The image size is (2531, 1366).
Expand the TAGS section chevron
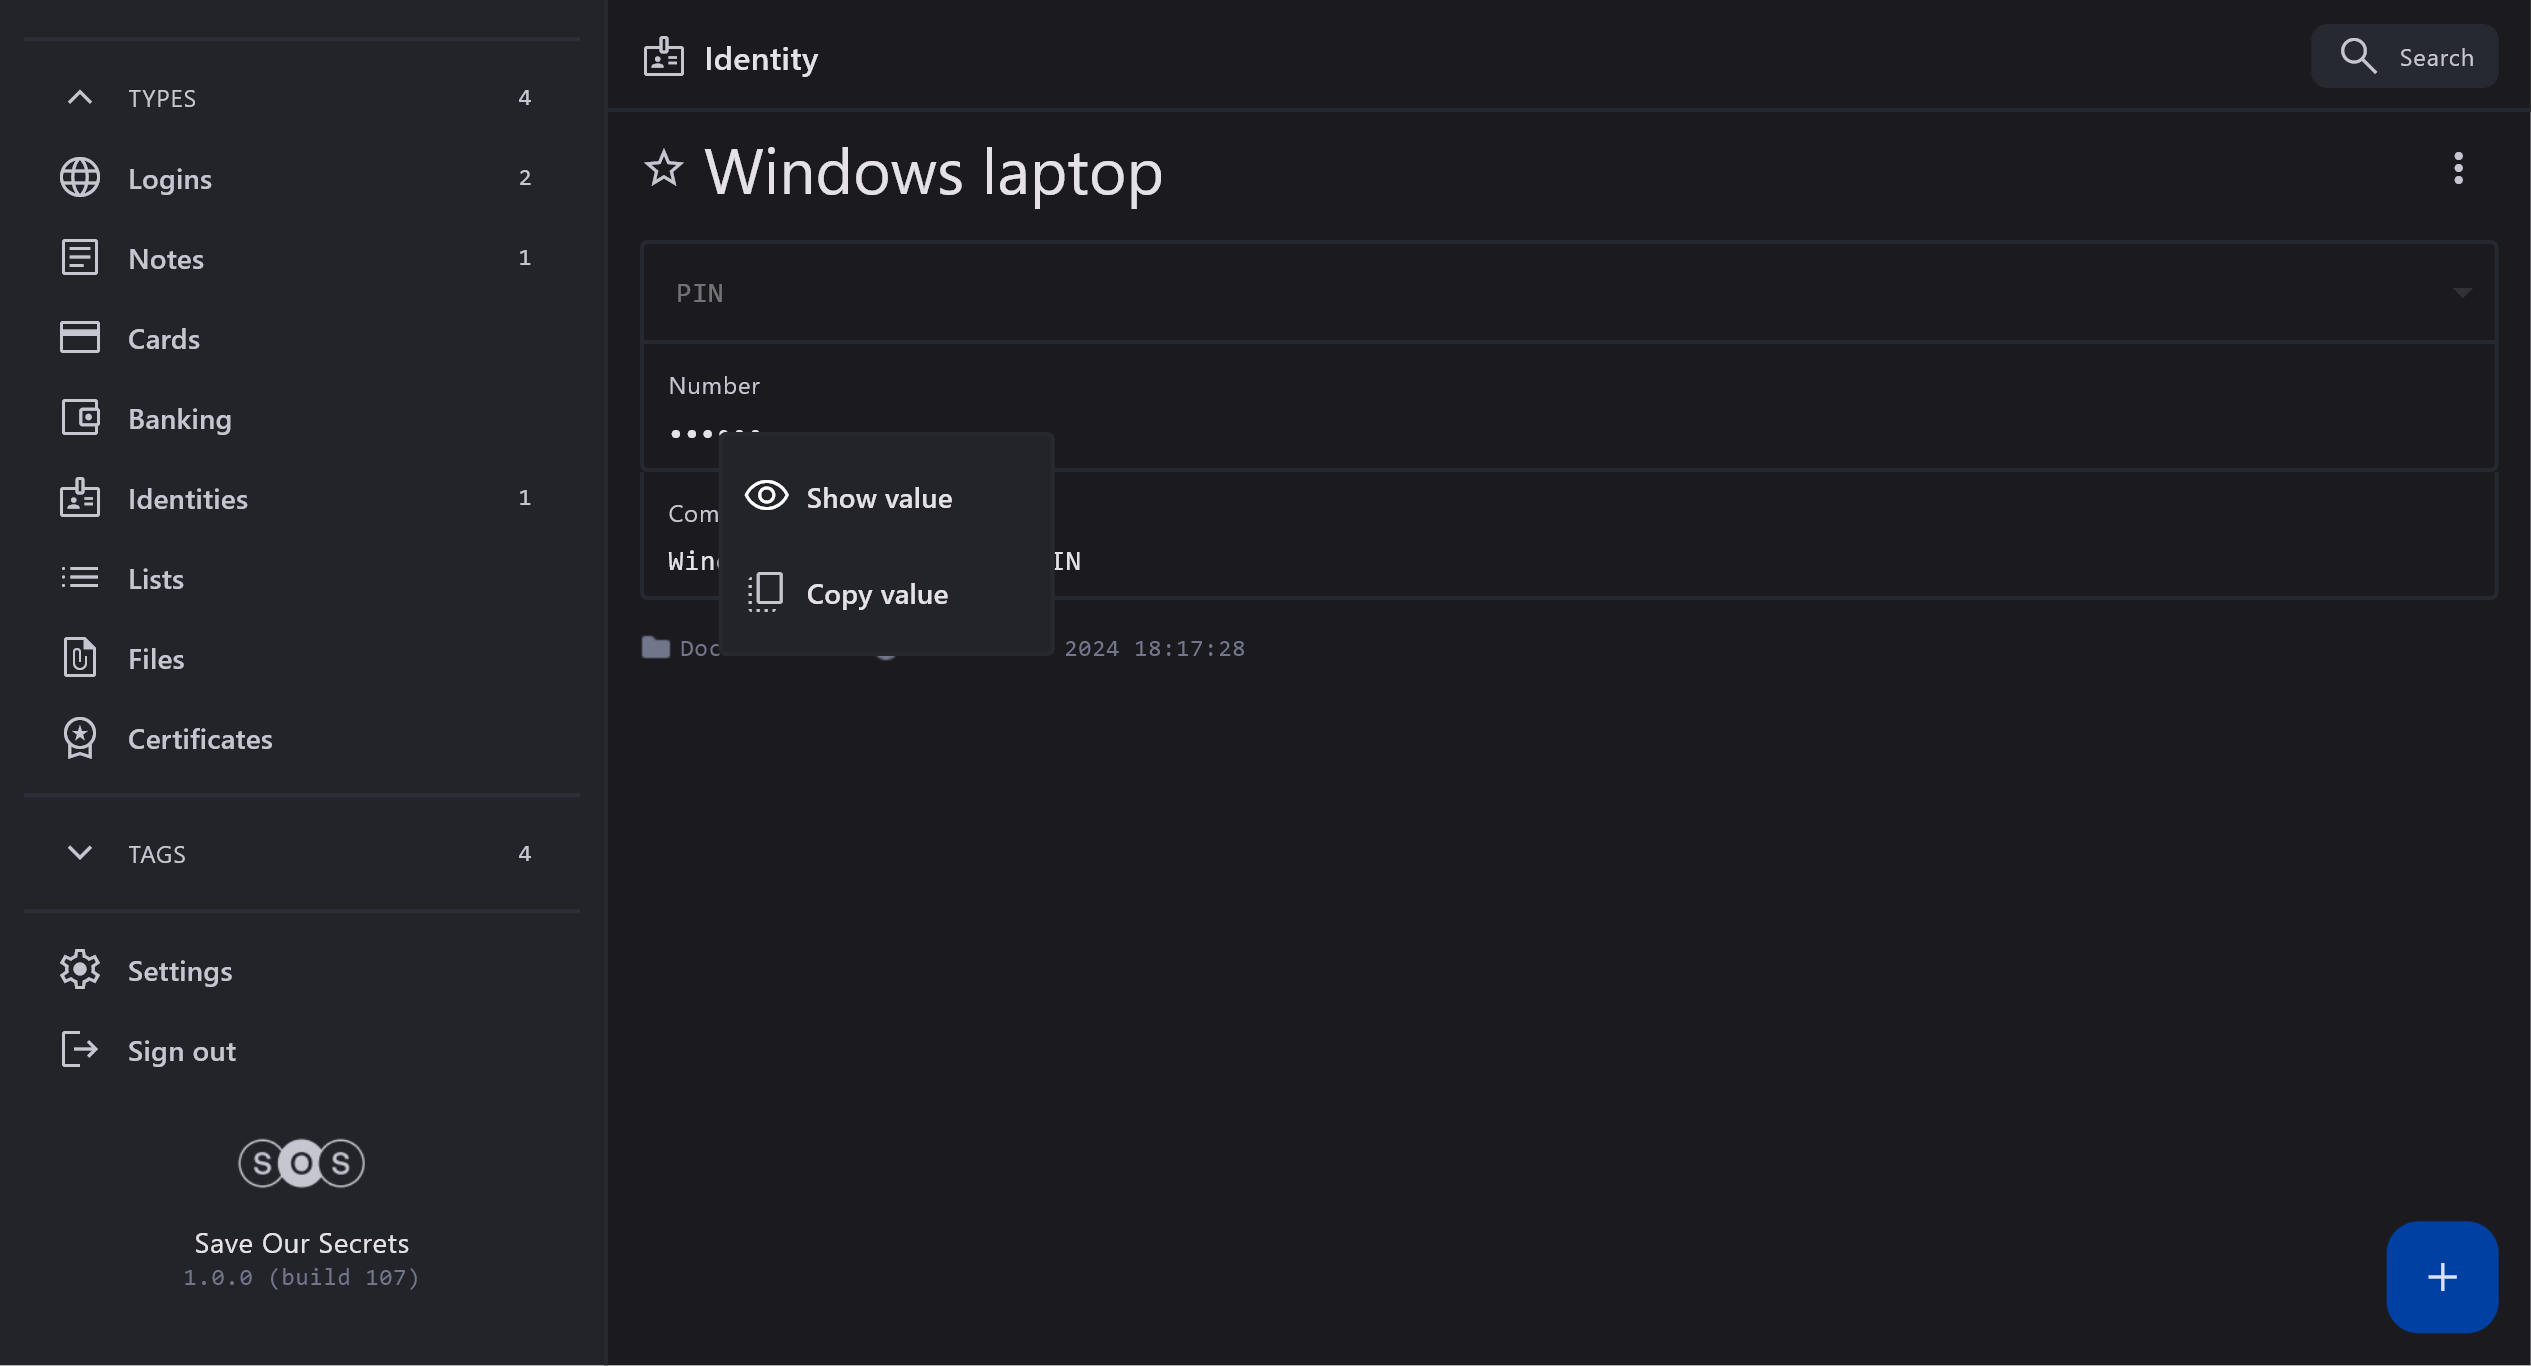point(79,853)
